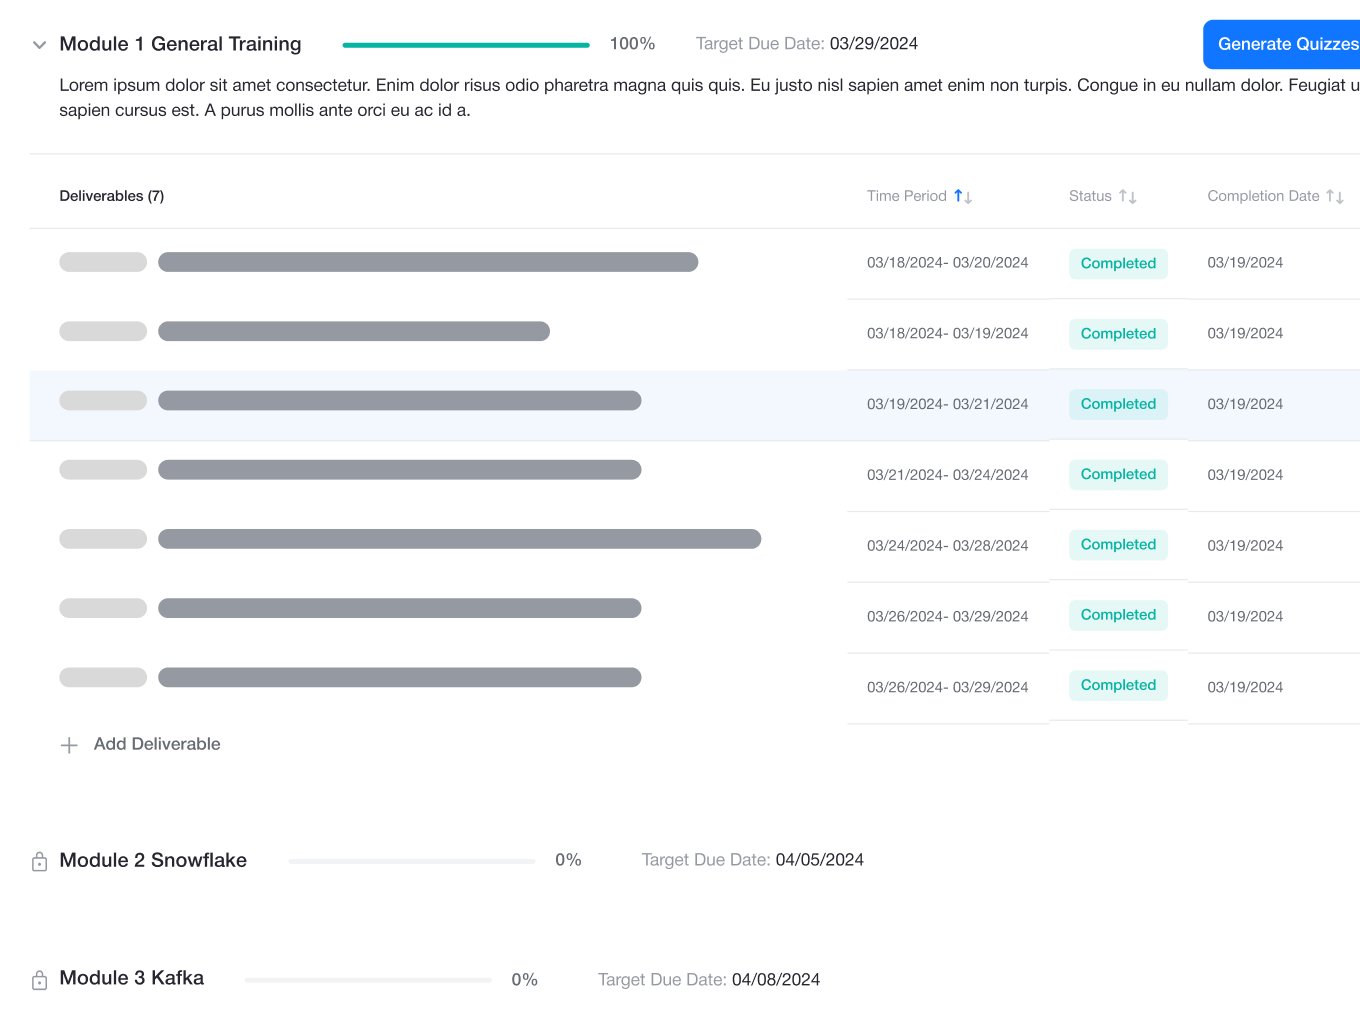
Task: Select the Status column header
Action: [1091, 196]
